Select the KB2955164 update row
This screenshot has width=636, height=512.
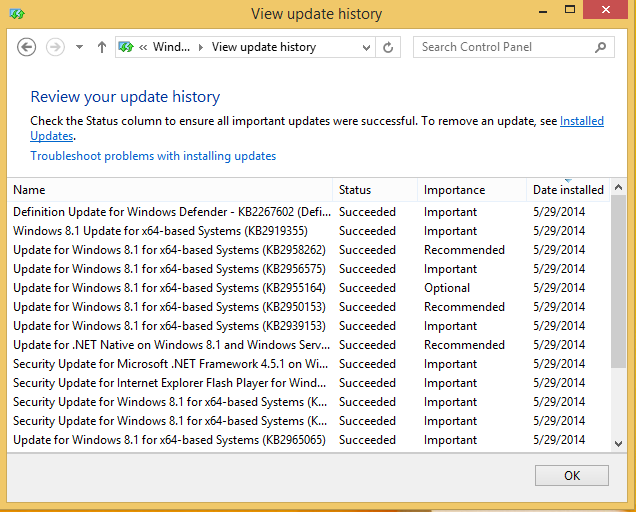(x=308, y=288)
